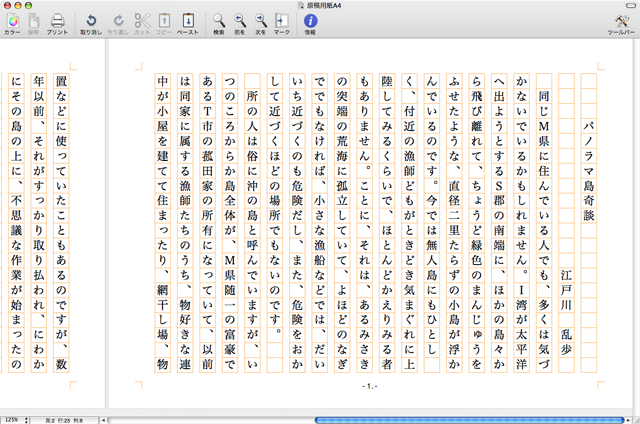The image size is (640, 424).
Task: Place cursor in column starting ふせたような
Action: (454, 223)
